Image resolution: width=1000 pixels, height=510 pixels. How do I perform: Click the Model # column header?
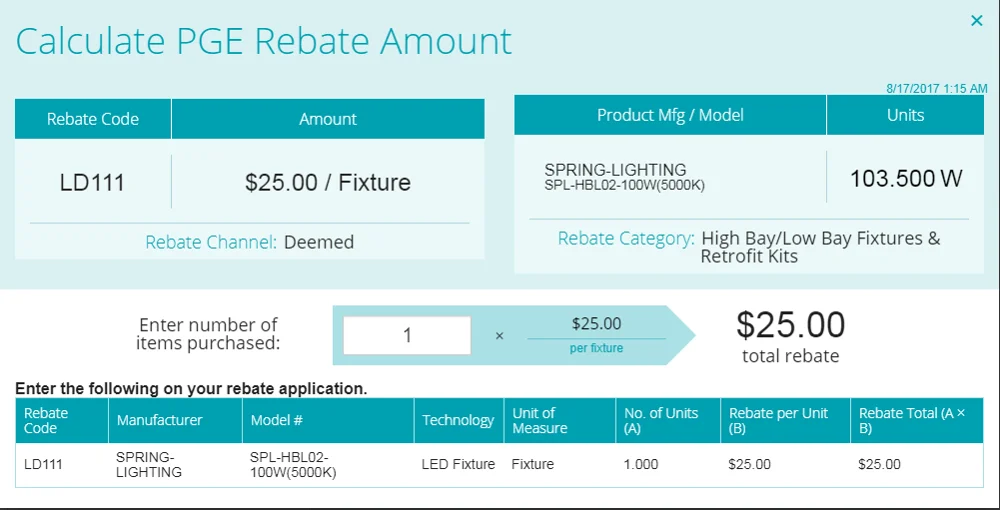point(277,420)
